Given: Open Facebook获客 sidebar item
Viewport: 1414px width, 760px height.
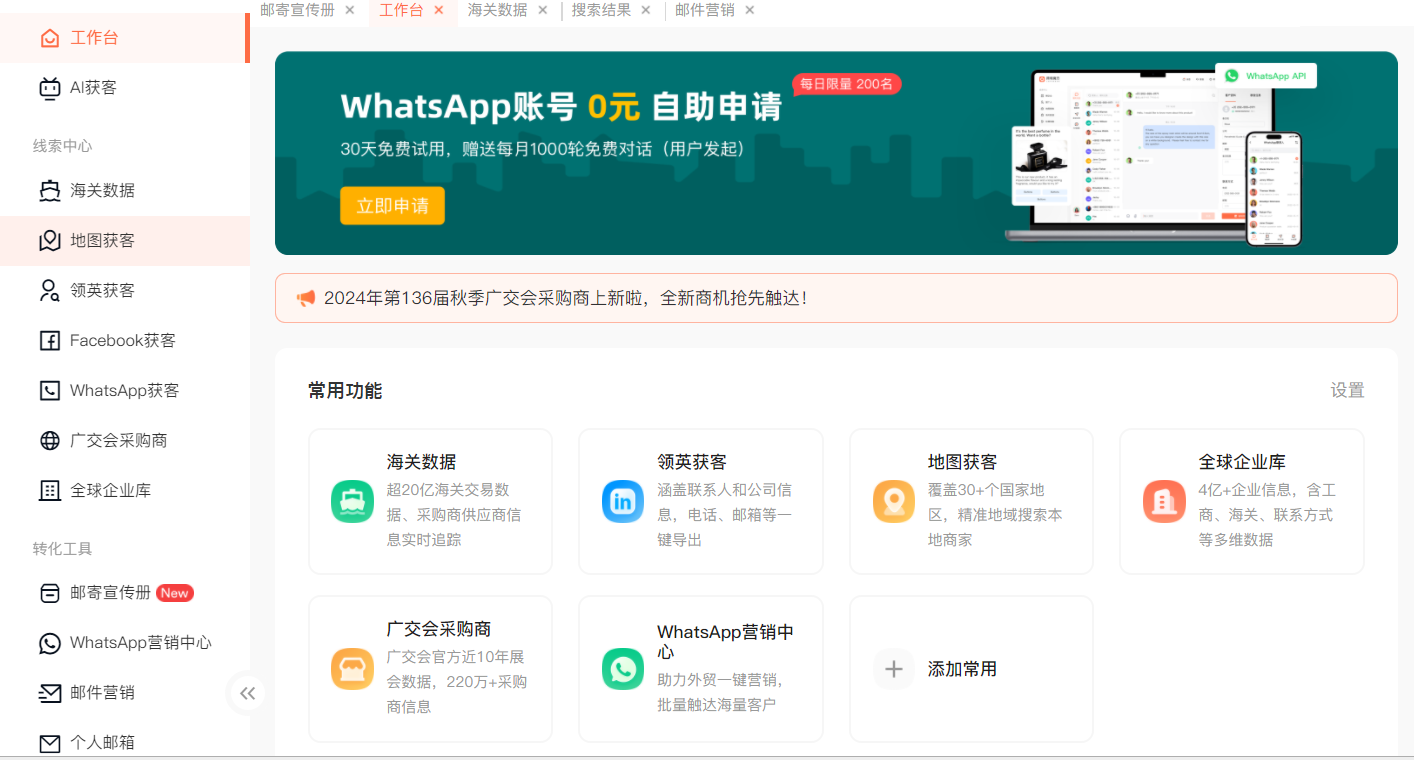Looking at the screenshot, I should pyautogui.click(x=122, y=341).
